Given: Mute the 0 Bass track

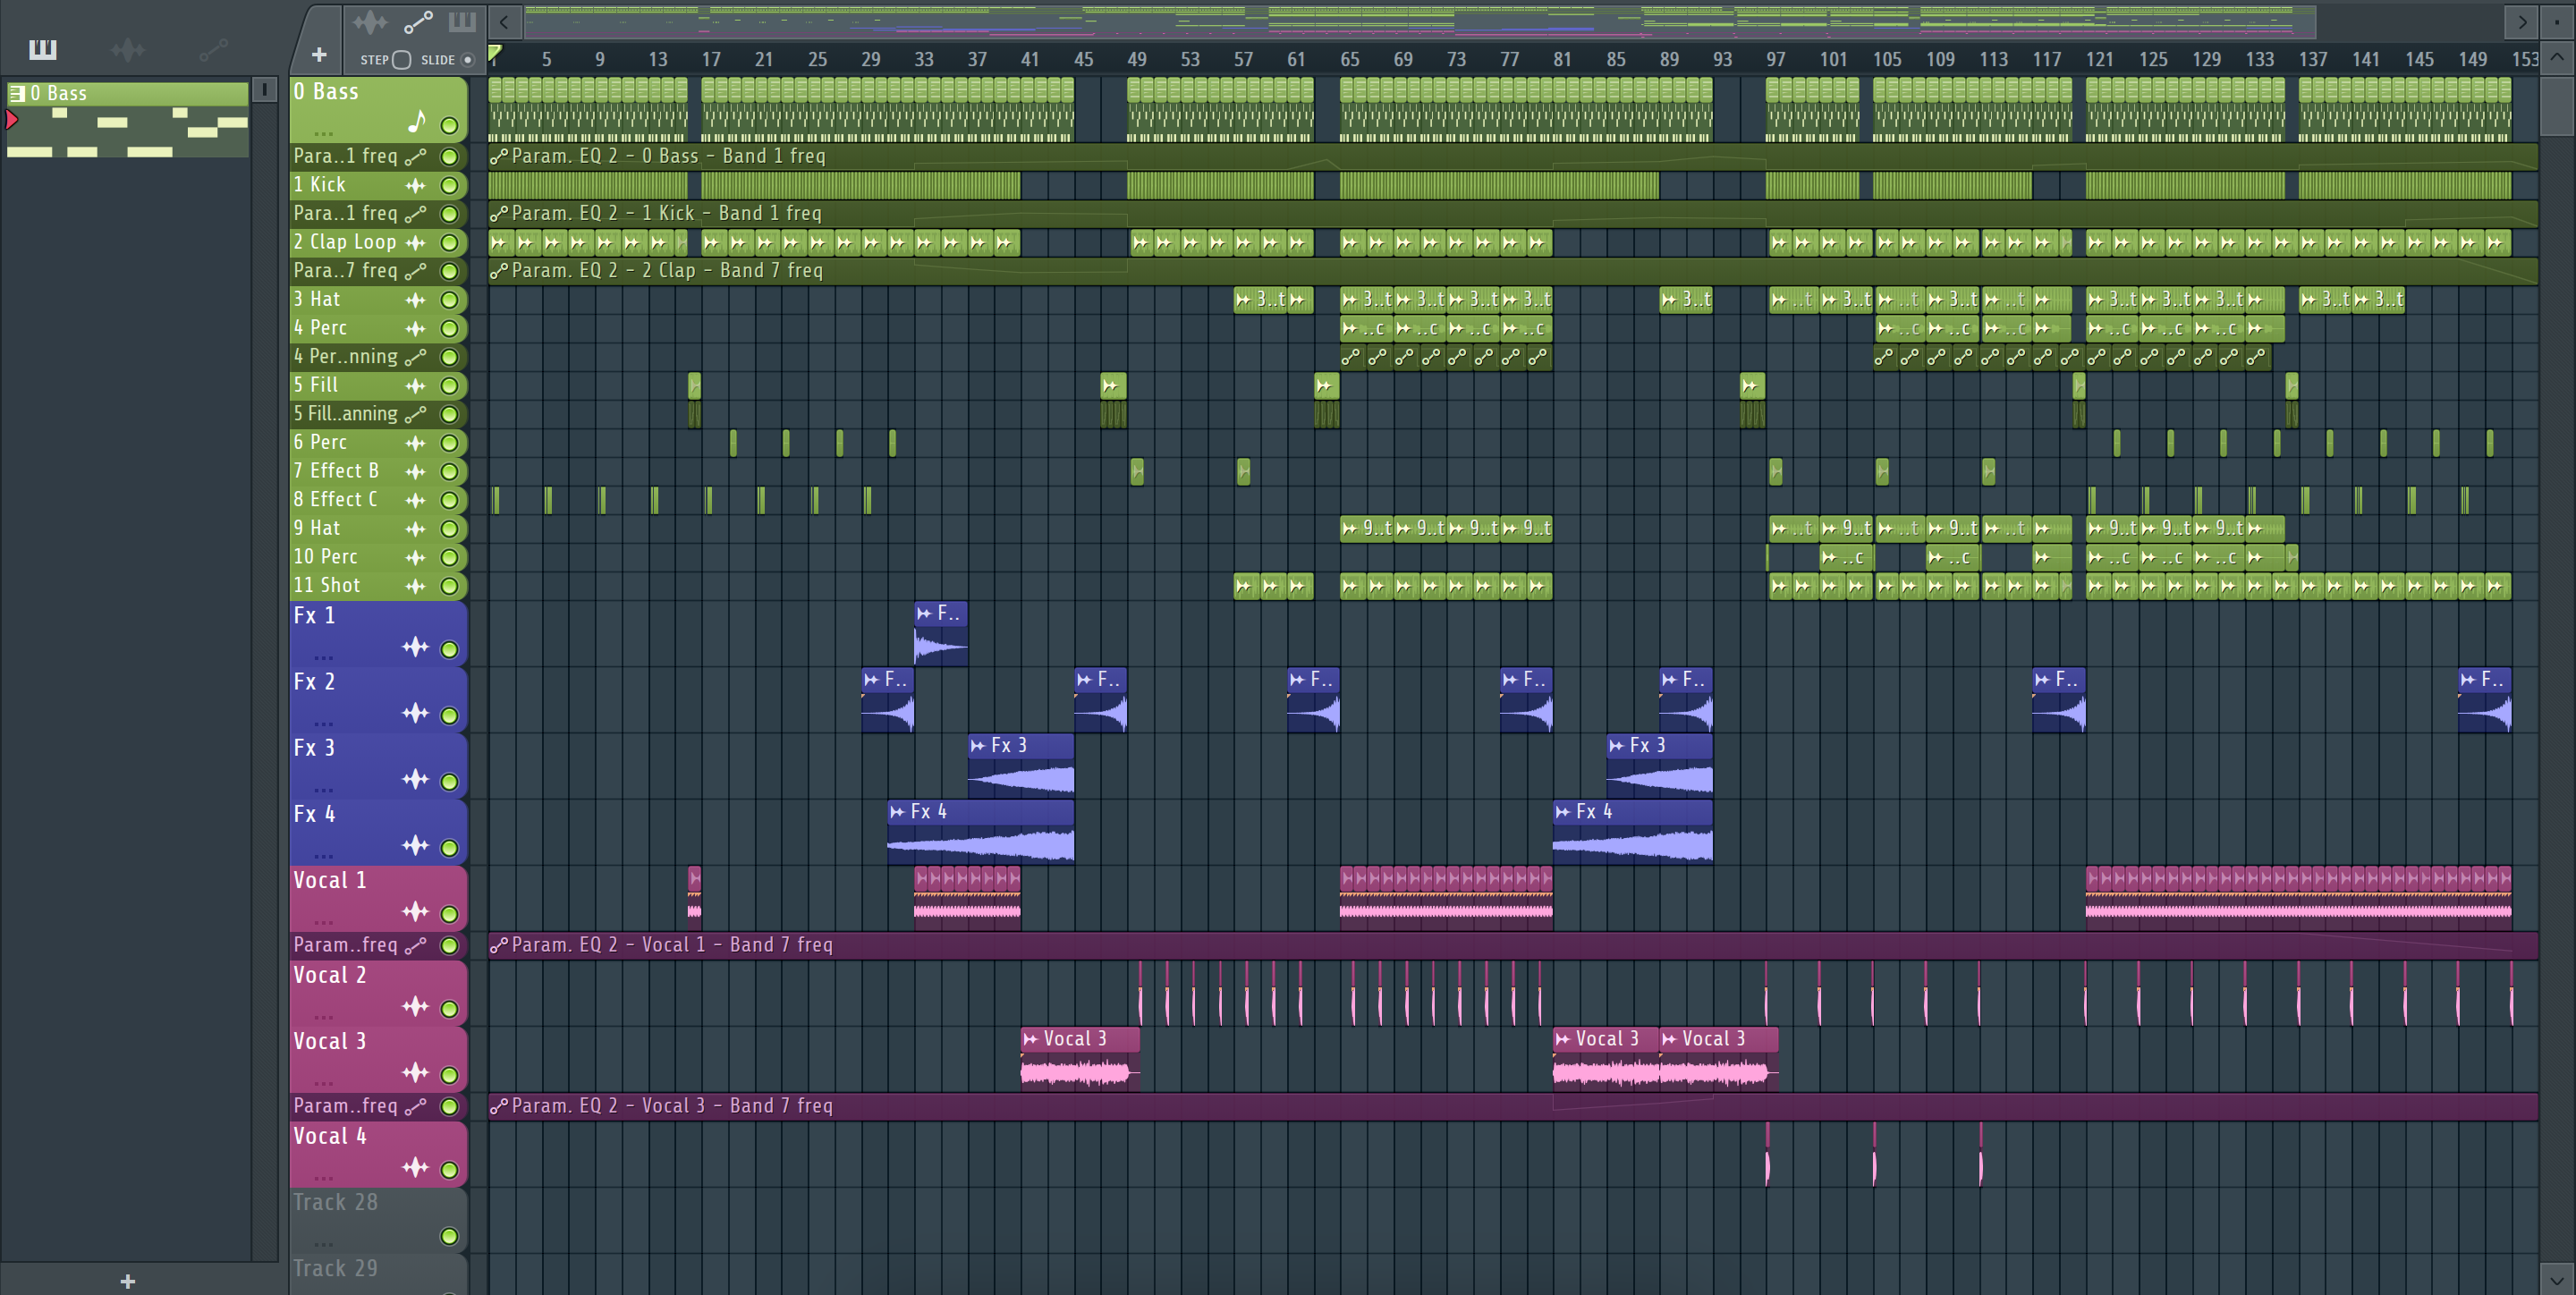Looking at the screenshot, I should (x=450, y=126).
